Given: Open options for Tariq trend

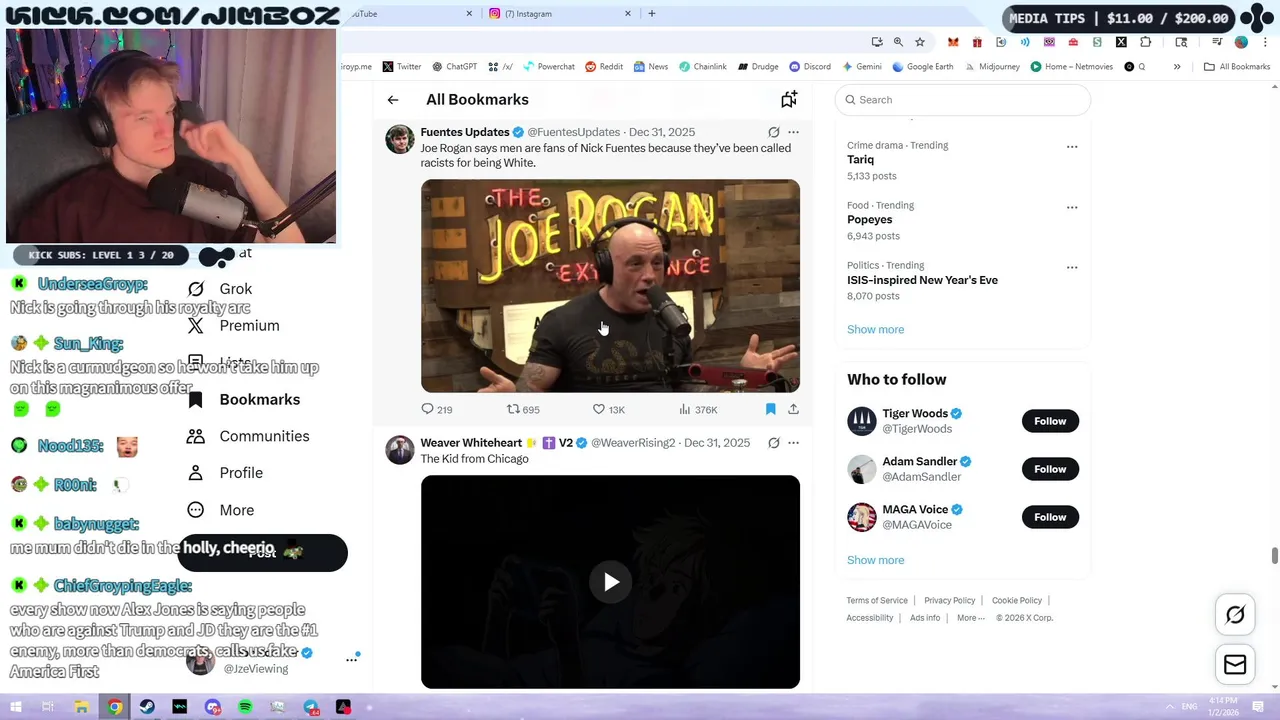Looking at the screenshot, I should pyautogui.click(x=1072, y=147).
